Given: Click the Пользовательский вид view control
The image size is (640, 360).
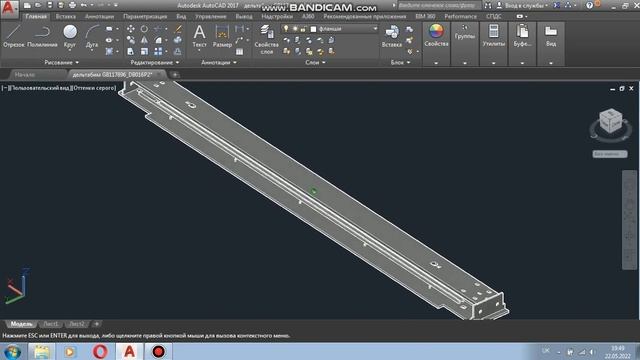Looking at the screenshot, I should coord(41,88).
